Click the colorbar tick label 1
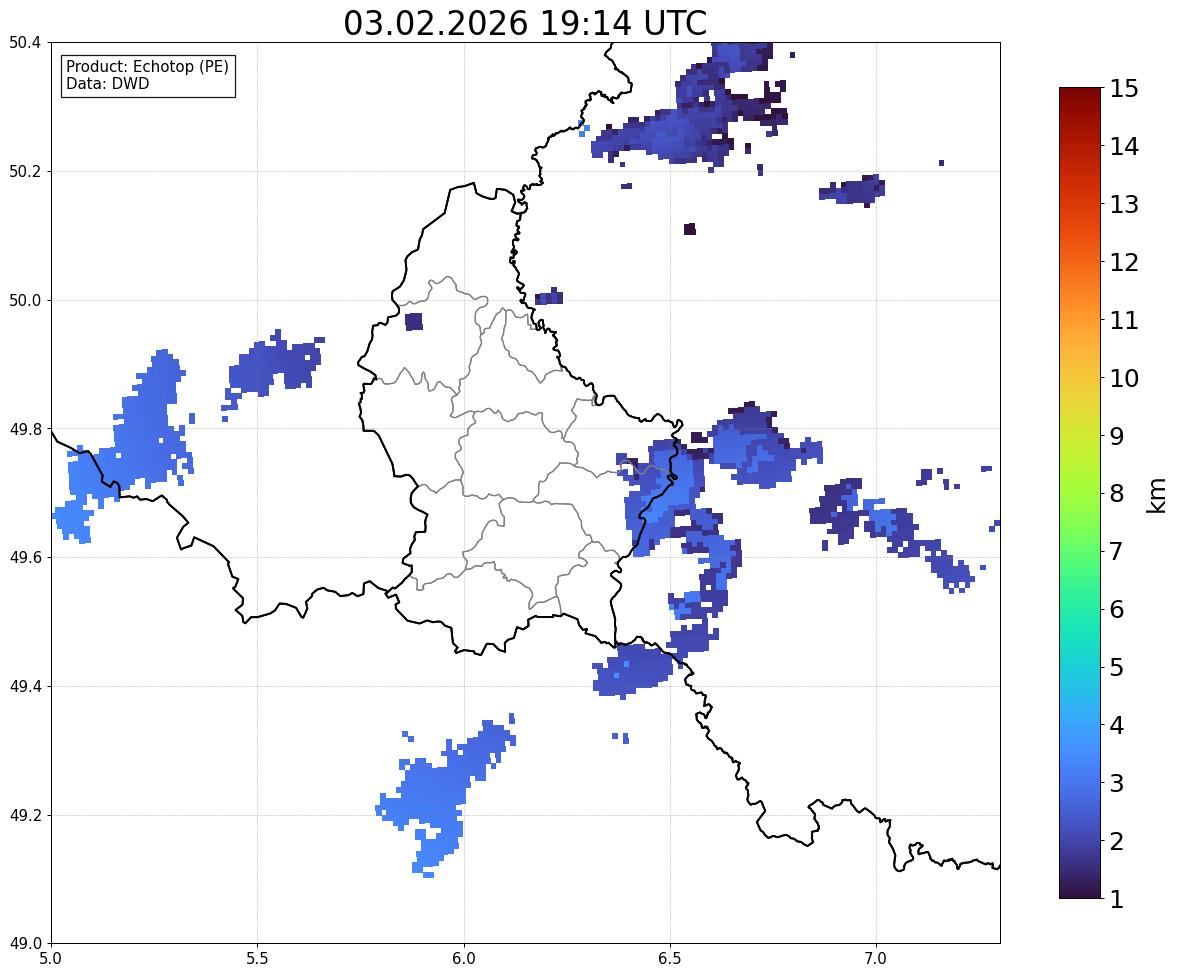The height and width of the screenshot is (976, 1178). pyautogui.click(x=1116, y=899)
